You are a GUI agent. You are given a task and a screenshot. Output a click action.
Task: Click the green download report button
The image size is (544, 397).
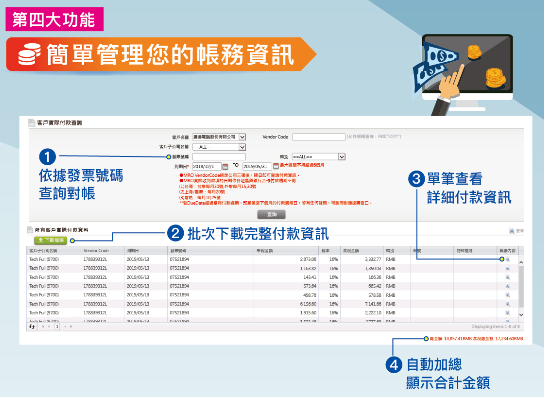(x=51, y=240)
